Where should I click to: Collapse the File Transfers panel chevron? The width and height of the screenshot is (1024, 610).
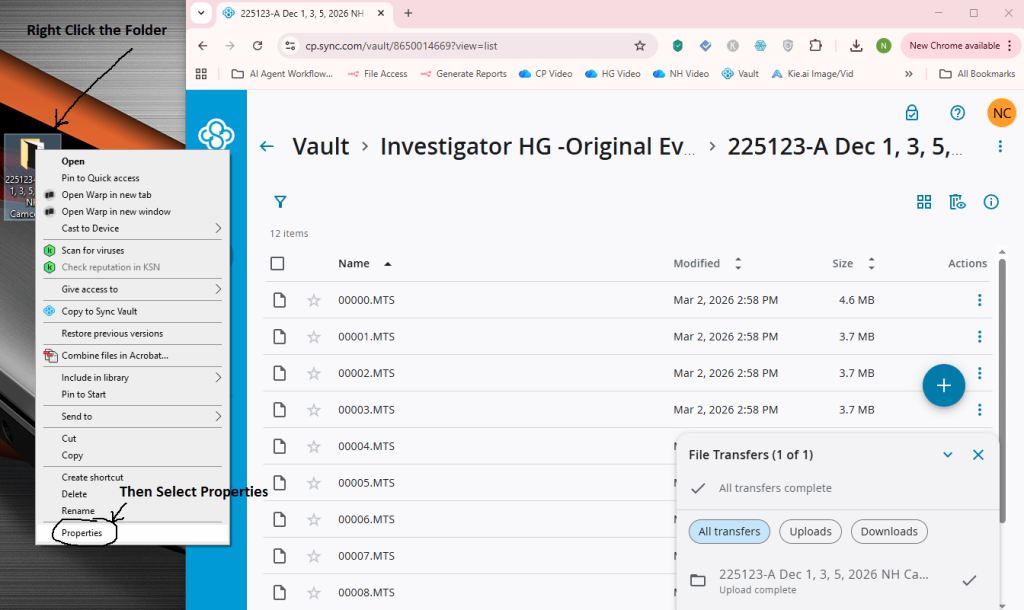click(x=948, y=454)
